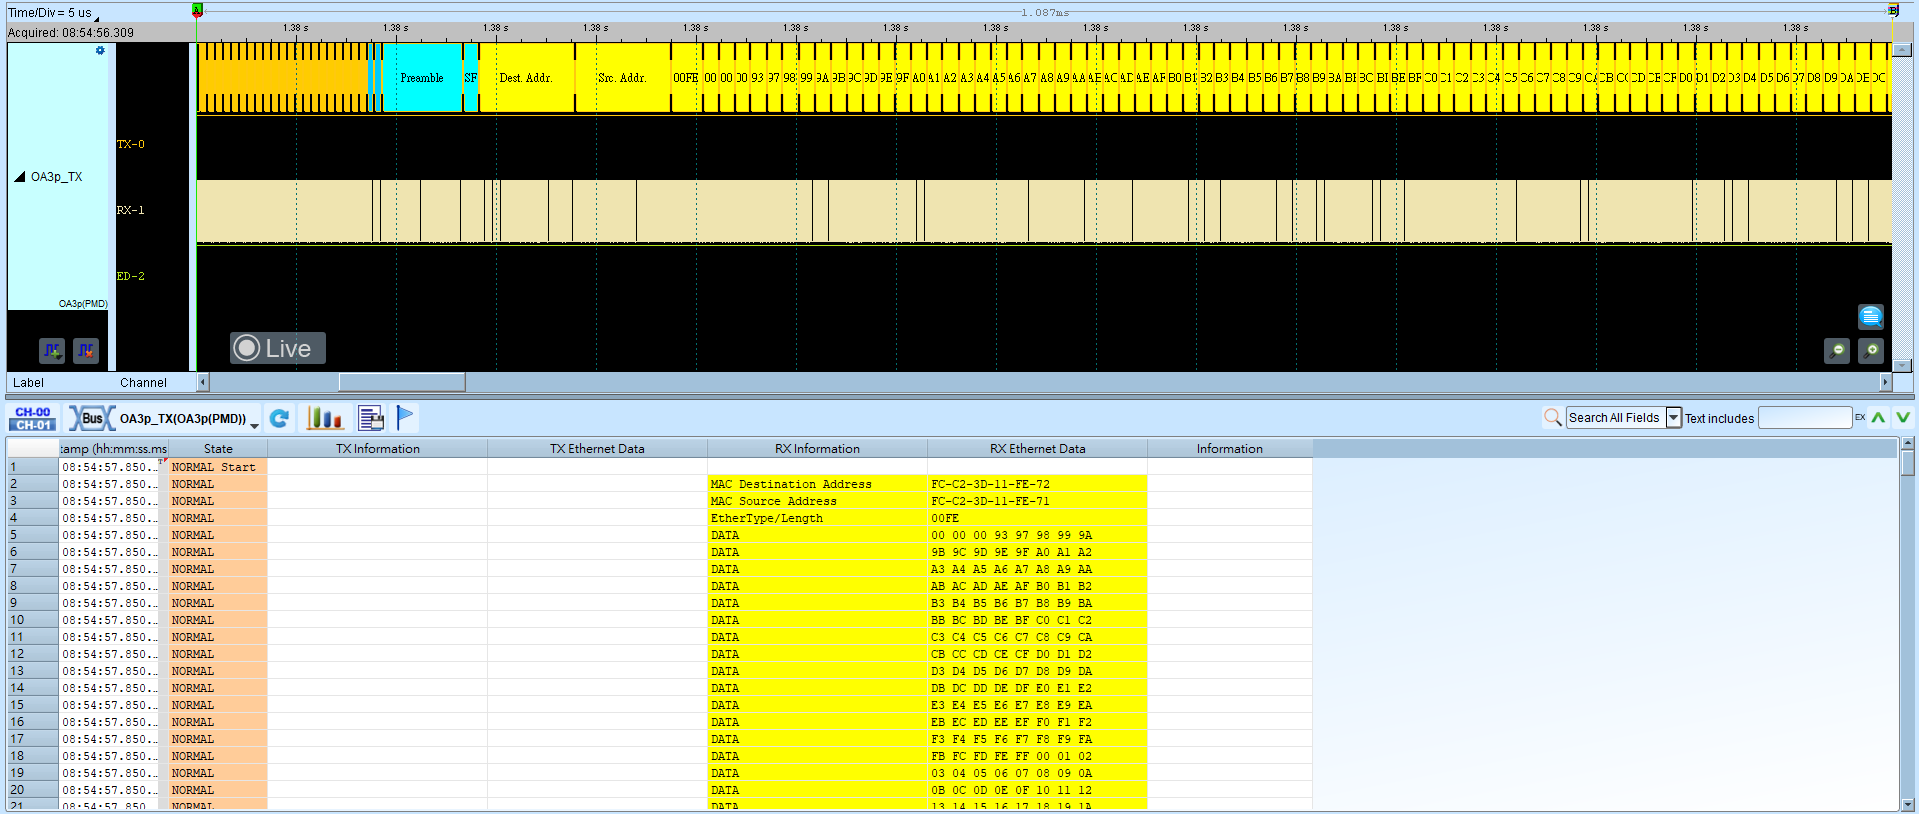Click the Dest. Addr. segment in the waveform

526,78
